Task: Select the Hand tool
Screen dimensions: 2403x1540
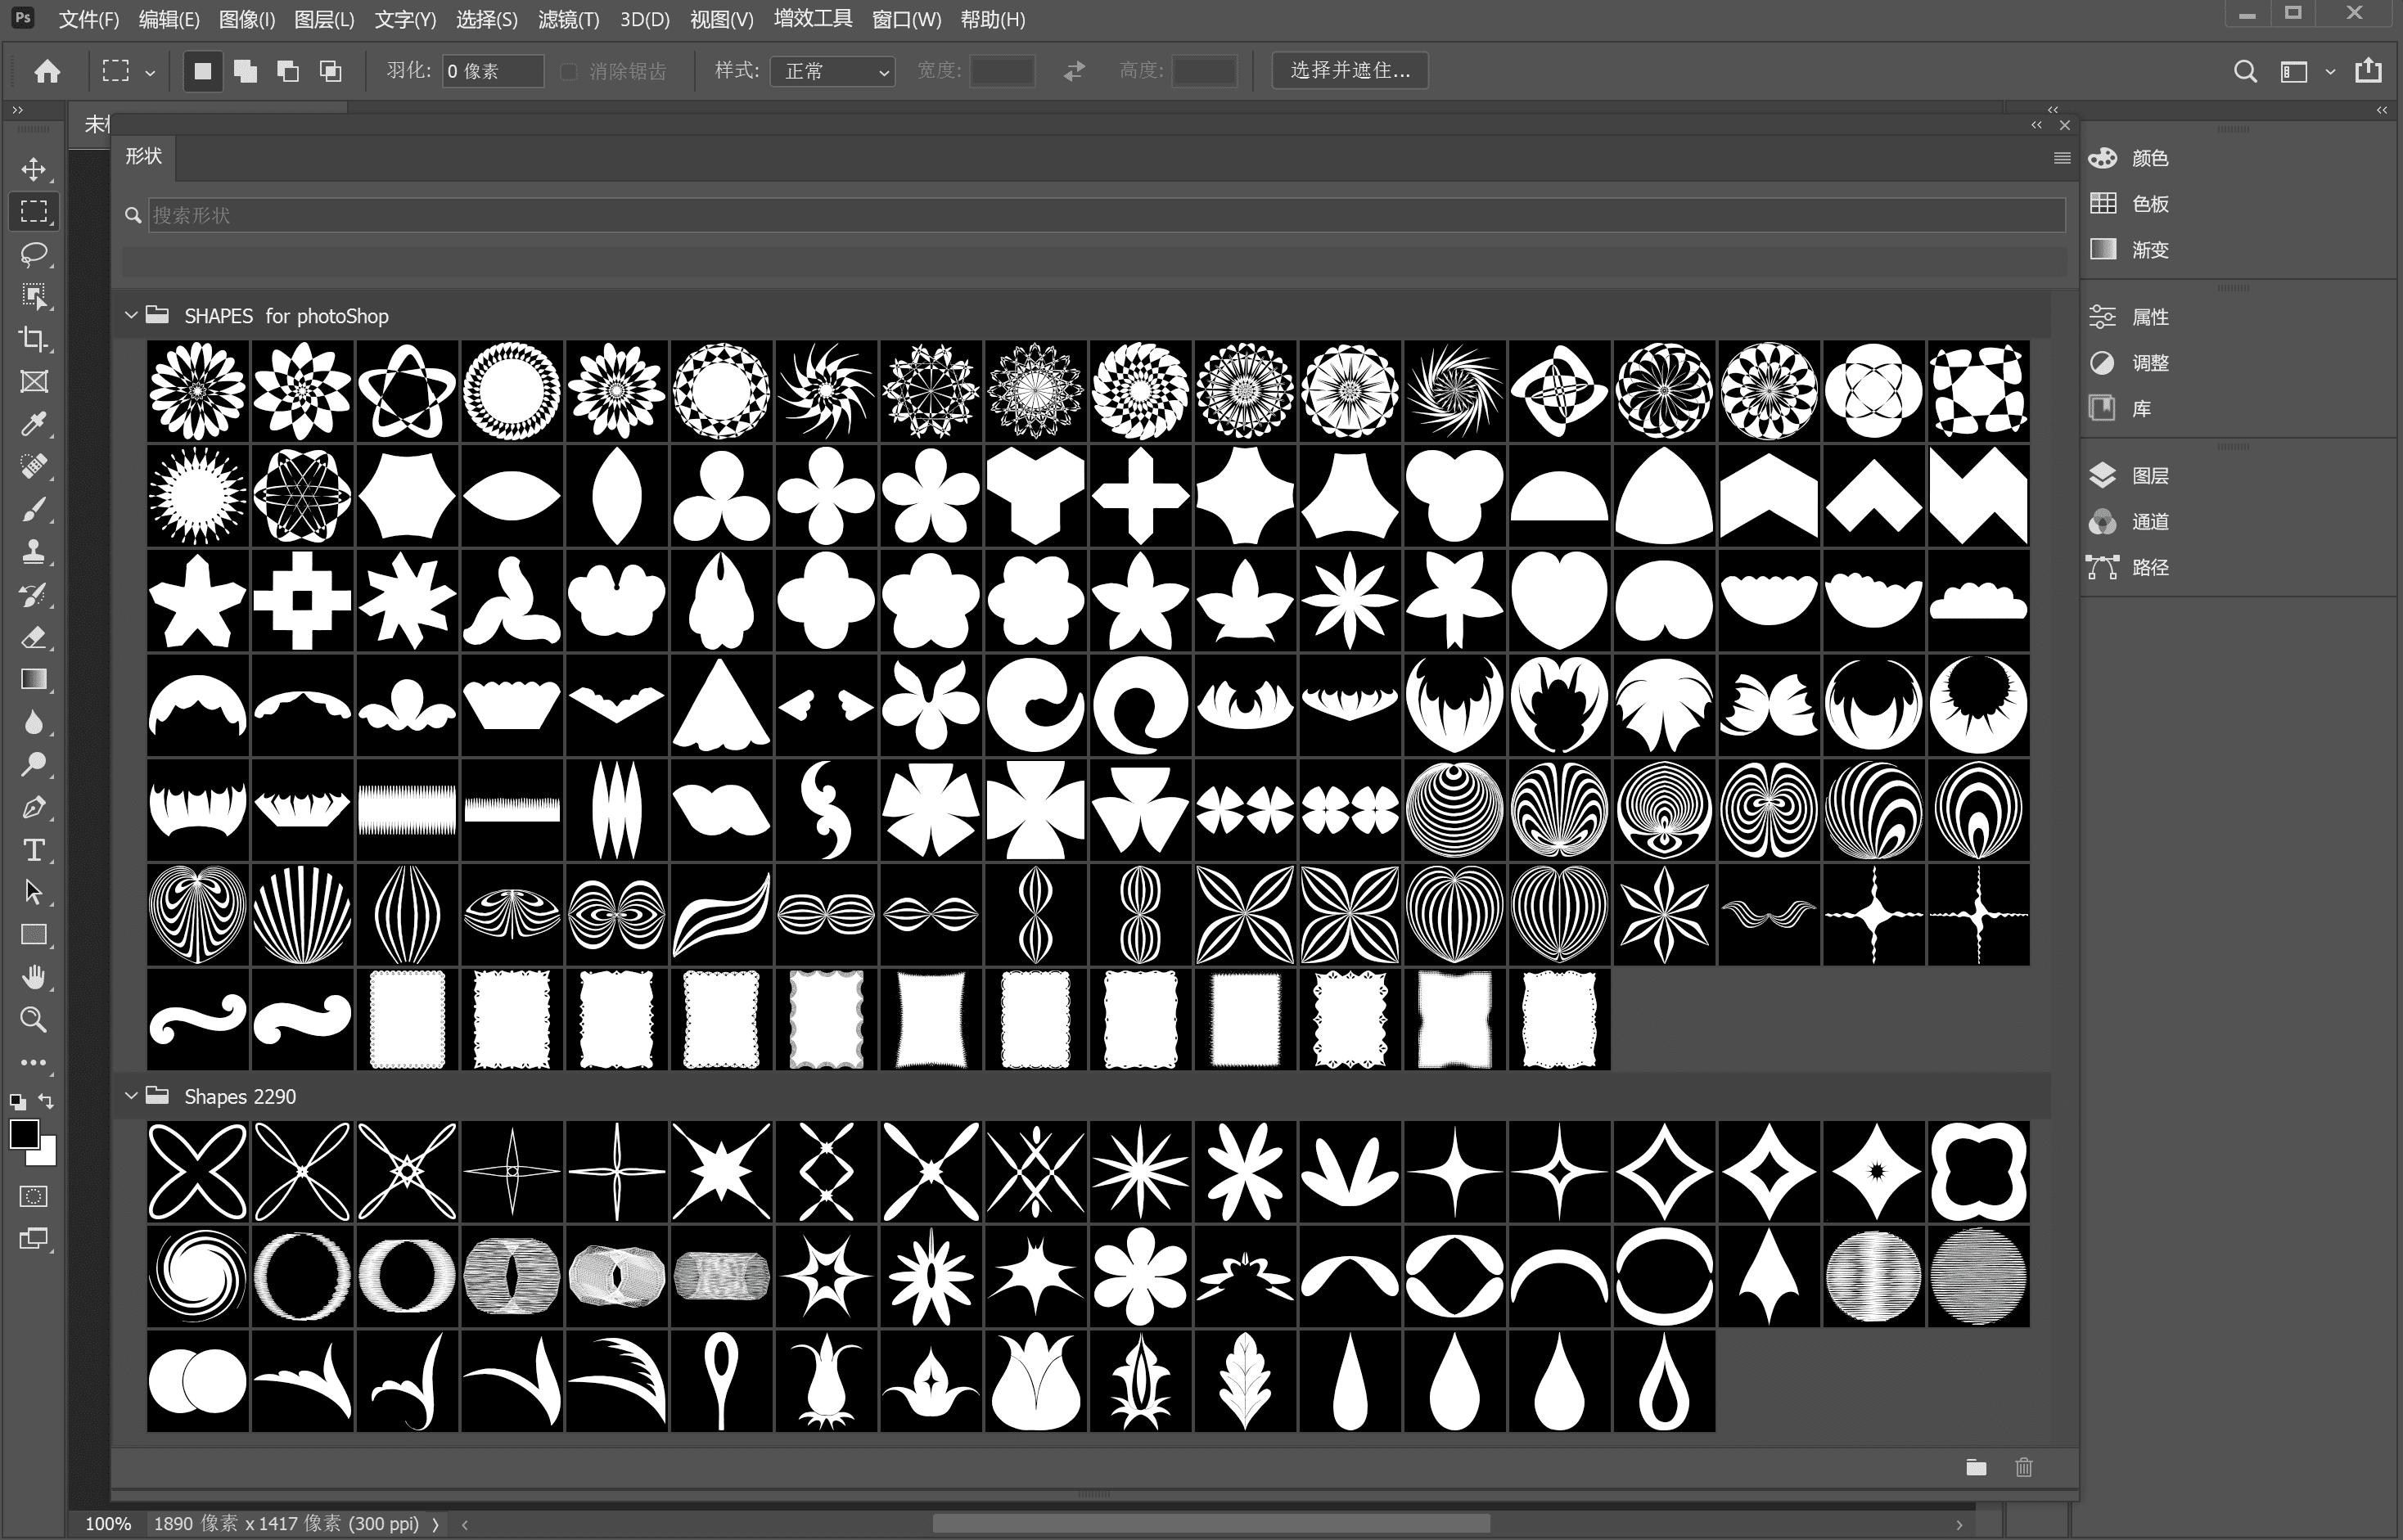Action: point(34,977)
